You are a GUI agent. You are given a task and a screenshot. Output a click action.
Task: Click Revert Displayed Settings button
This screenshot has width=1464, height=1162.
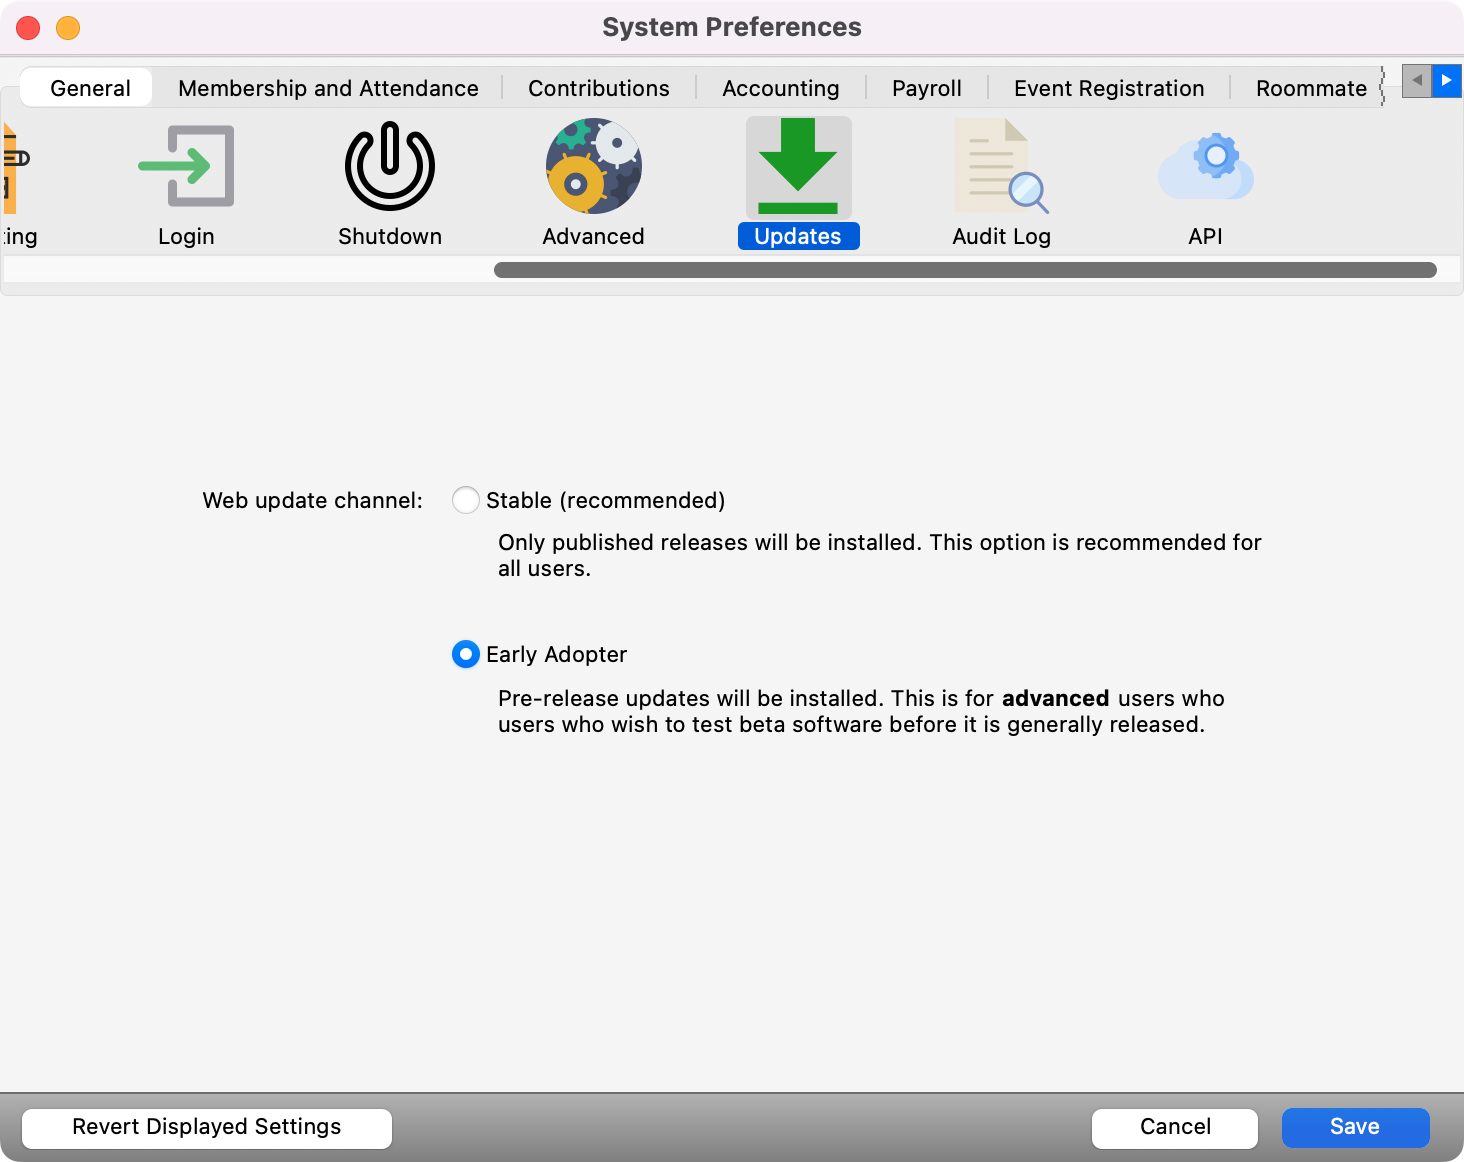tap(207, 1127)
